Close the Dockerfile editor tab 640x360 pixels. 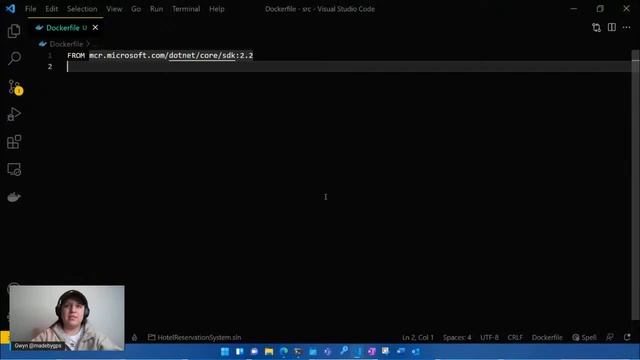[95, 27]
